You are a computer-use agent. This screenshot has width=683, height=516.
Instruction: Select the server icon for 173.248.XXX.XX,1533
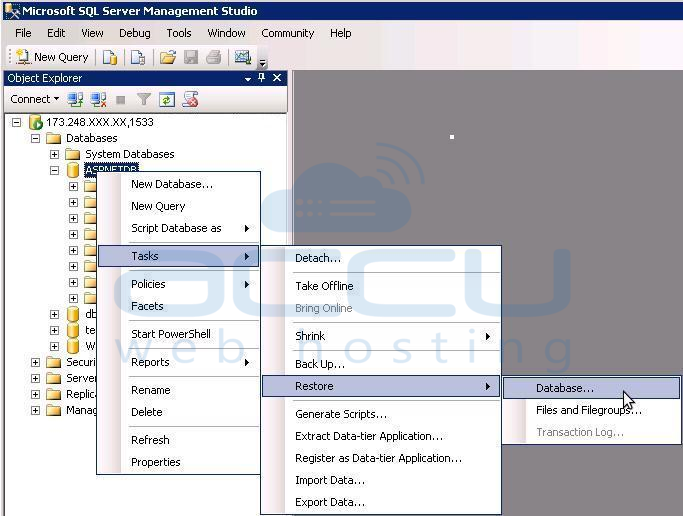tap(36, 122)
